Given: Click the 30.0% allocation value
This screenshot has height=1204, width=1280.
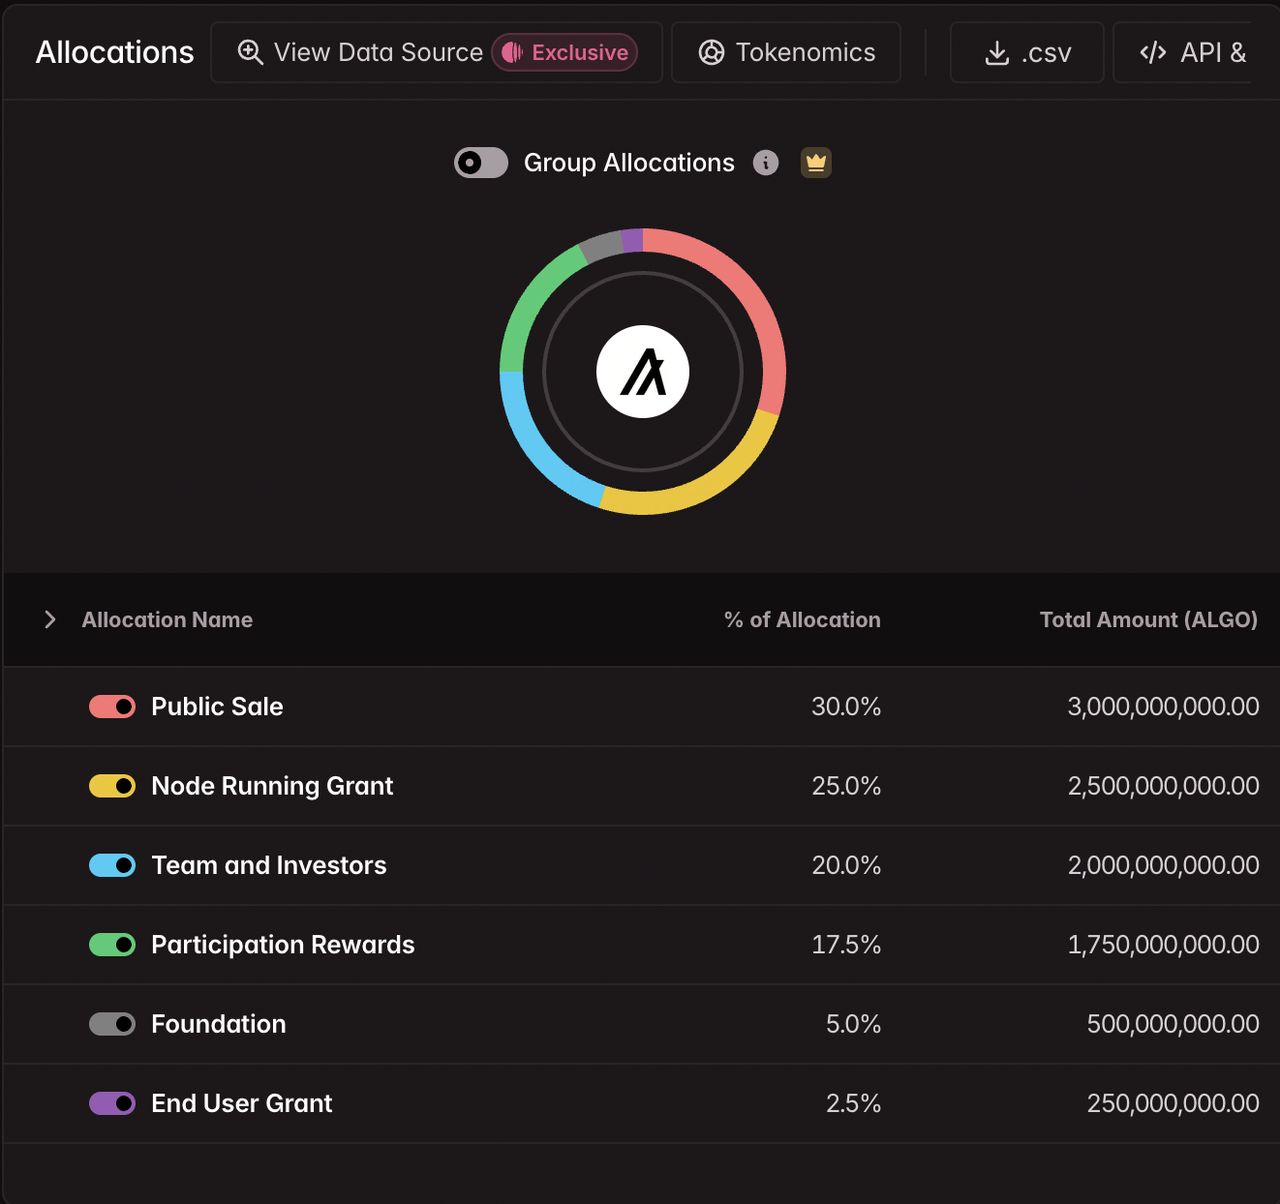Looking at the screenshot, I should pyautogui.click(x=846, y=707).
